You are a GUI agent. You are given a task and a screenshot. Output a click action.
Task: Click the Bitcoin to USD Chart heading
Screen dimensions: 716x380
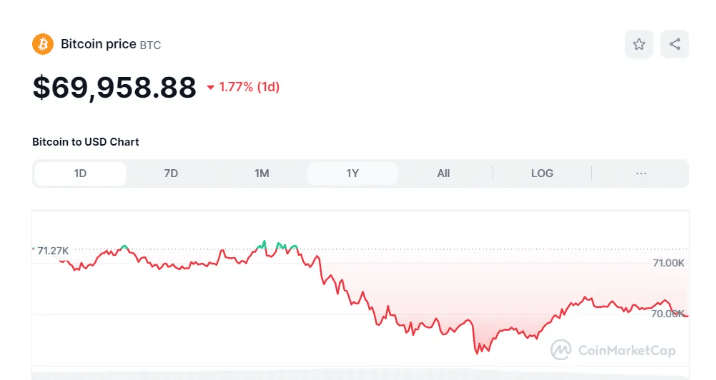click(85, 142)
